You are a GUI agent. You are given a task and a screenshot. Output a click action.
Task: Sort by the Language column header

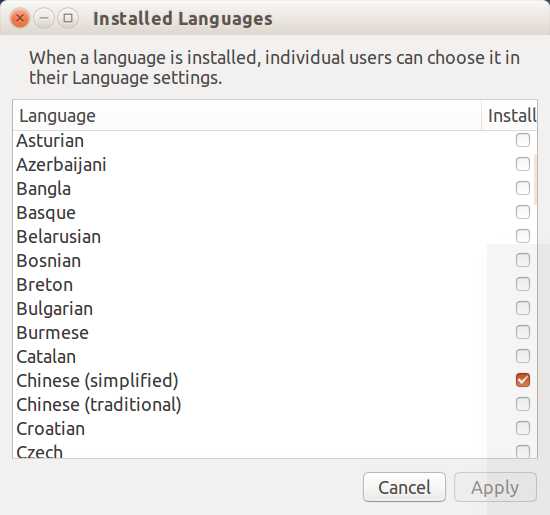tap(247, 116)
